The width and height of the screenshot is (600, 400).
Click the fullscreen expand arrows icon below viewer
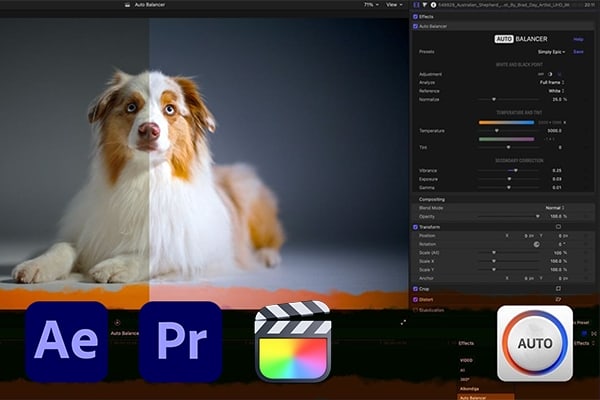tap(403, 323)
